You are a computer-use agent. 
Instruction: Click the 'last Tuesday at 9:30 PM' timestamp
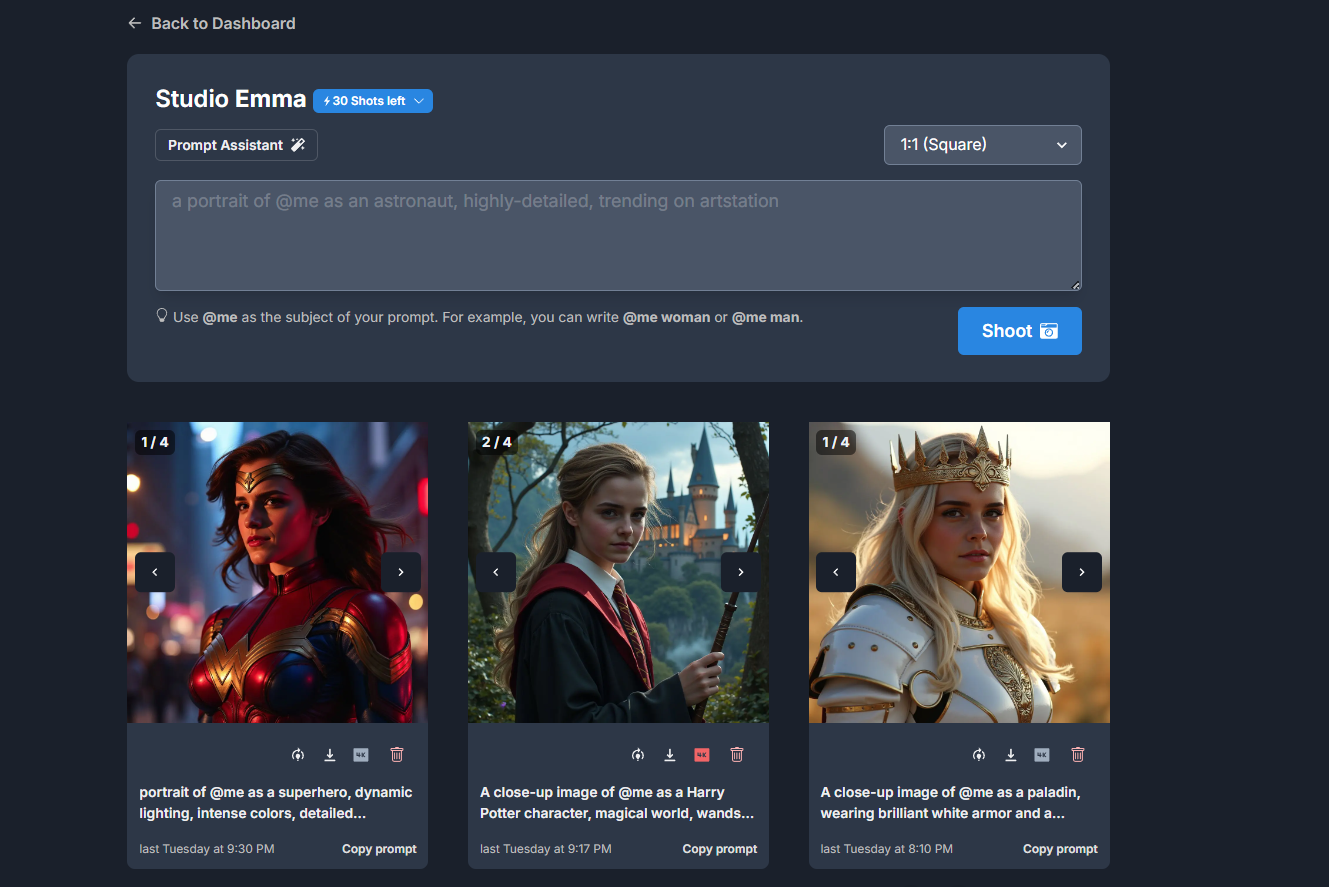click(x=207, y=849)
